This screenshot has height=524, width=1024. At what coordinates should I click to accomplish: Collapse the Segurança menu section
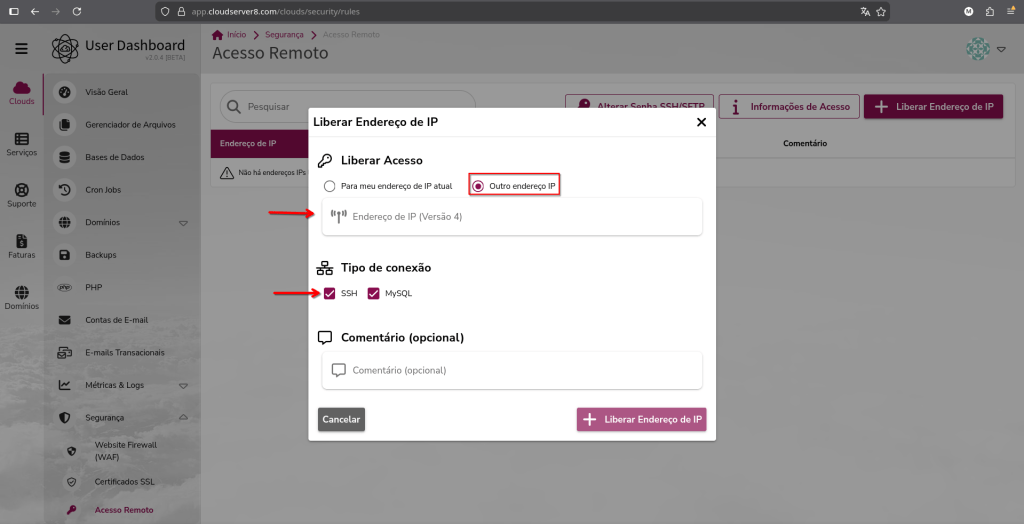pos(183,417)
